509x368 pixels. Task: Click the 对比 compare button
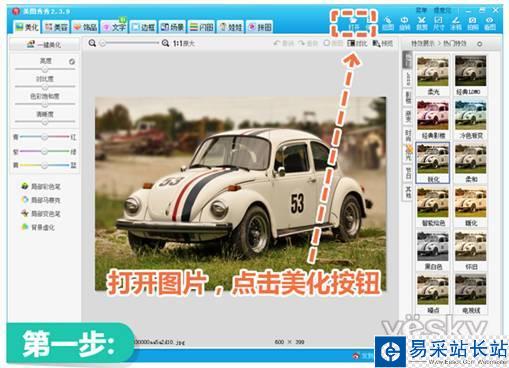tap(357, 43)
